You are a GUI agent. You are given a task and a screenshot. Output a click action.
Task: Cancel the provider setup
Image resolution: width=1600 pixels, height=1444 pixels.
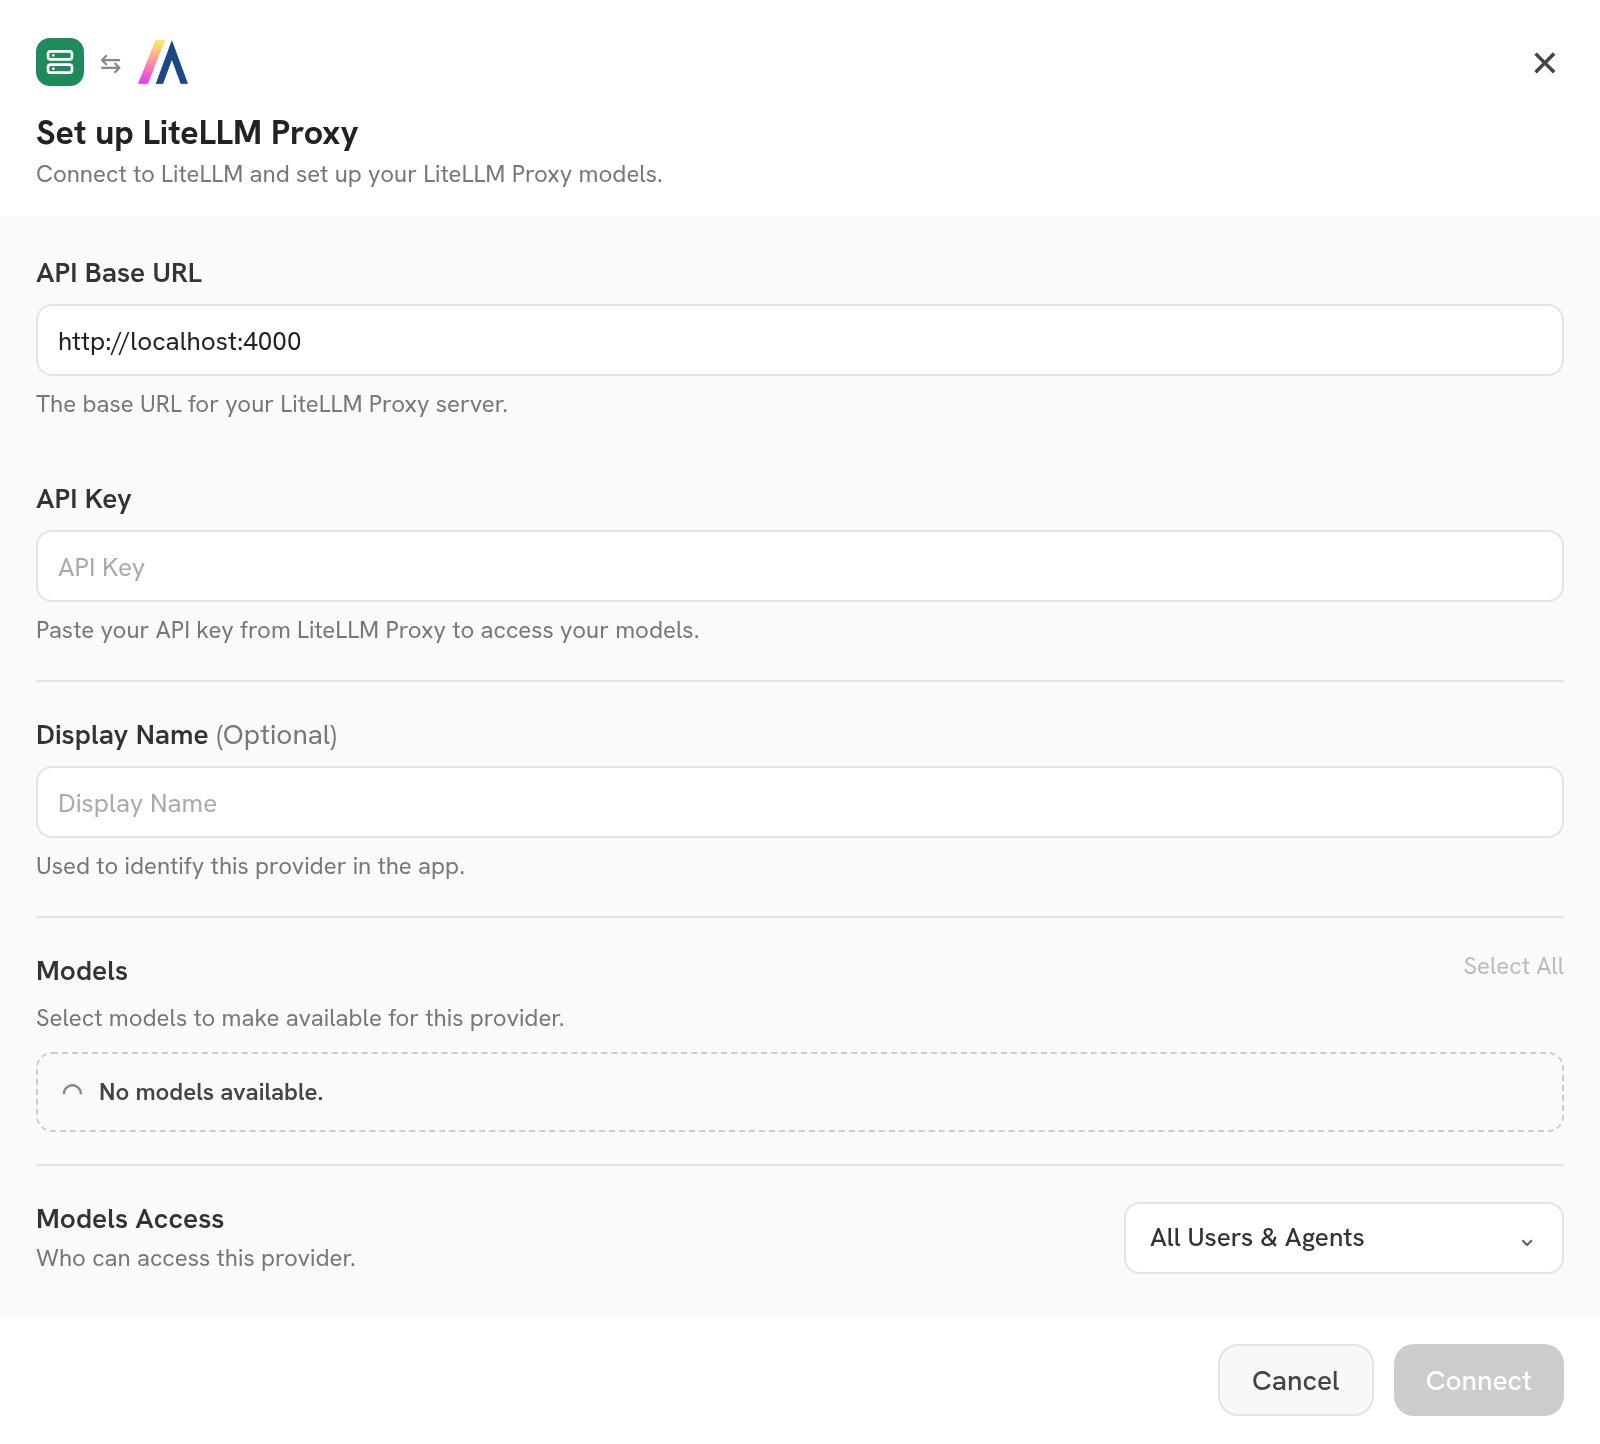point(1295,1380)
